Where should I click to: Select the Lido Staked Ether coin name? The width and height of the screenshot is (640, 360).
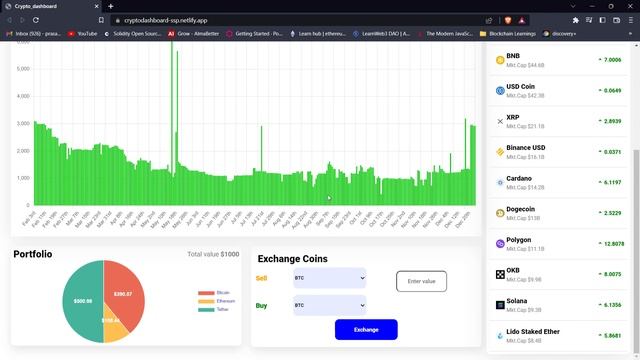533,331
